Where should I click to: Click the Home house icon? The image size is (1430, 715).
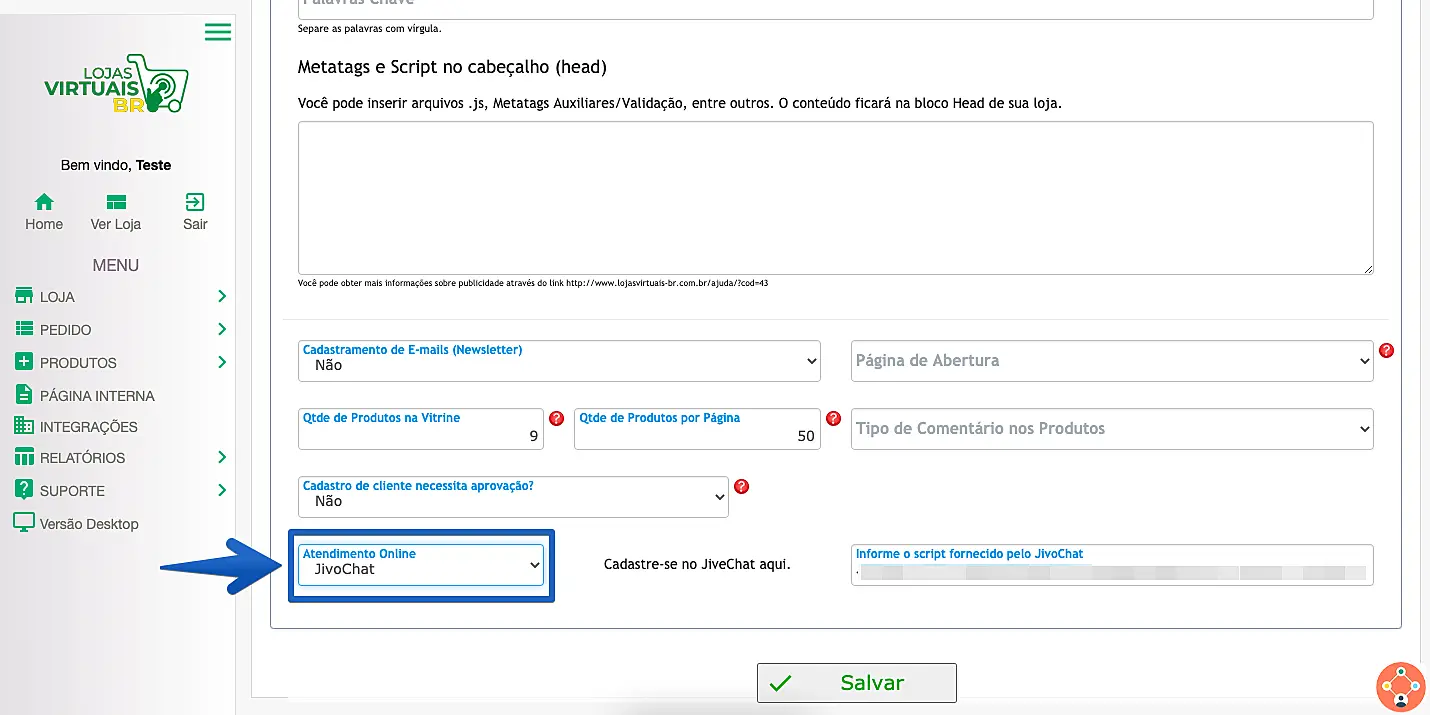pyautogui.click(x=44, y=203)
